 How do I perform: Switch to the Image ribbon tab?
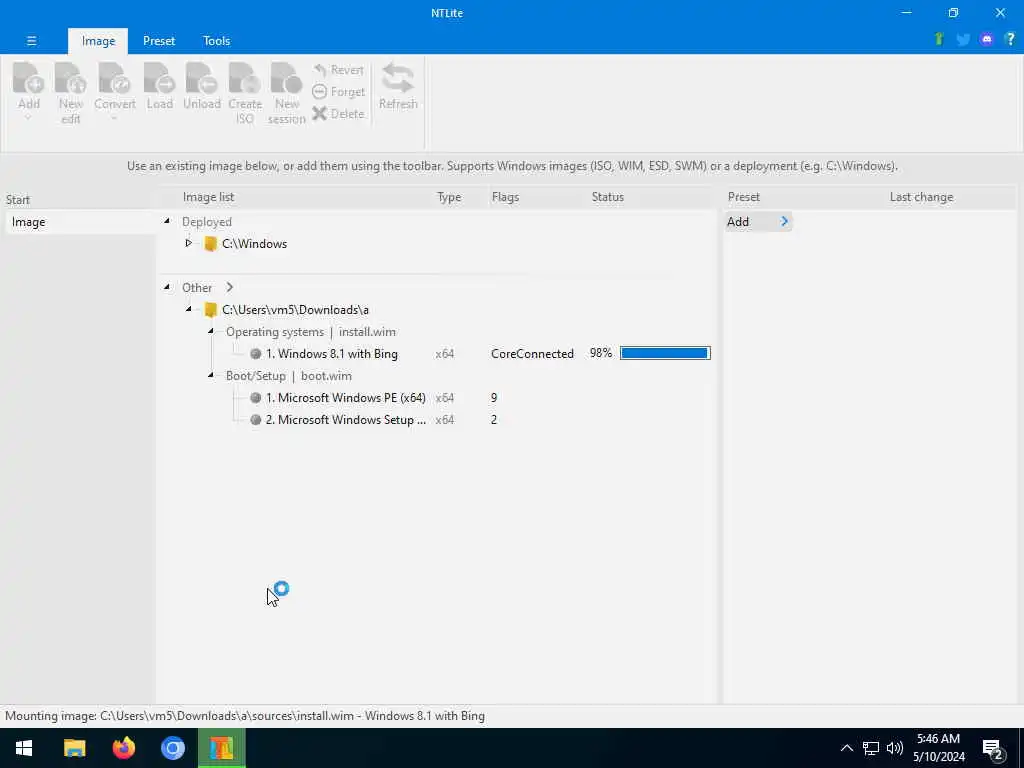tap(98, 40)
